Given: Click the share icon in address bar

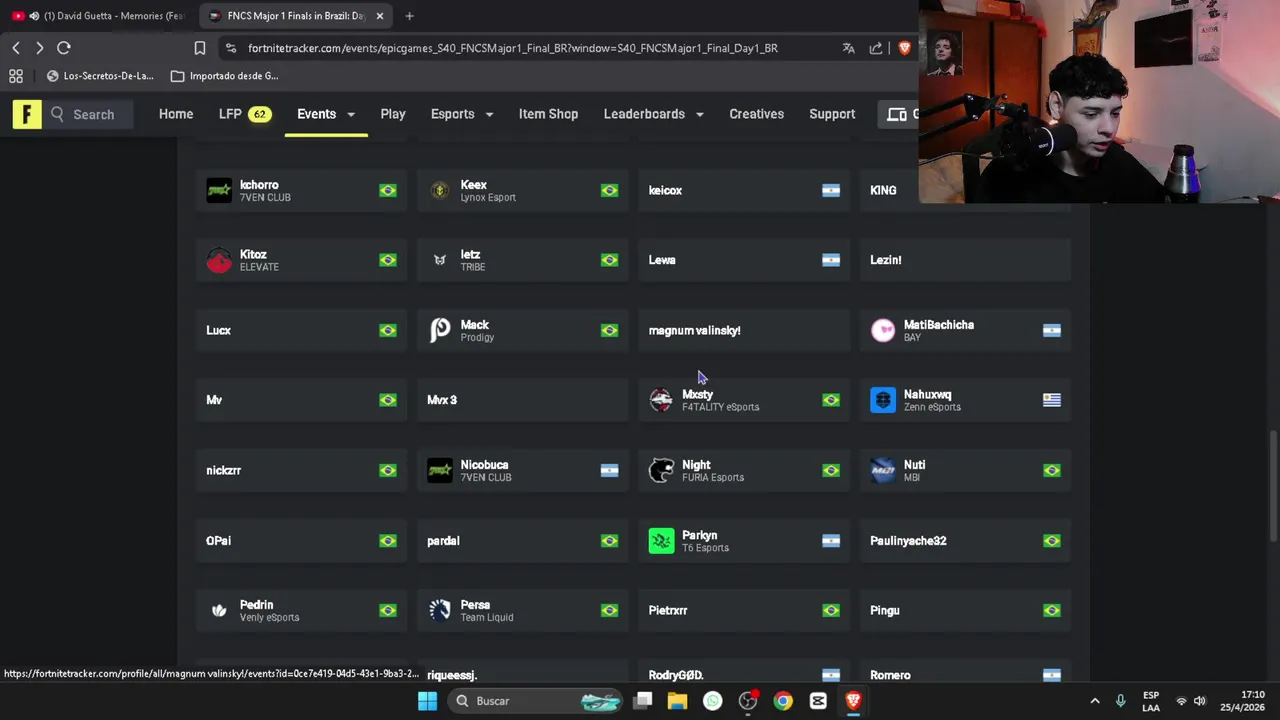Looking at the screenshot, I should point(876,48).
